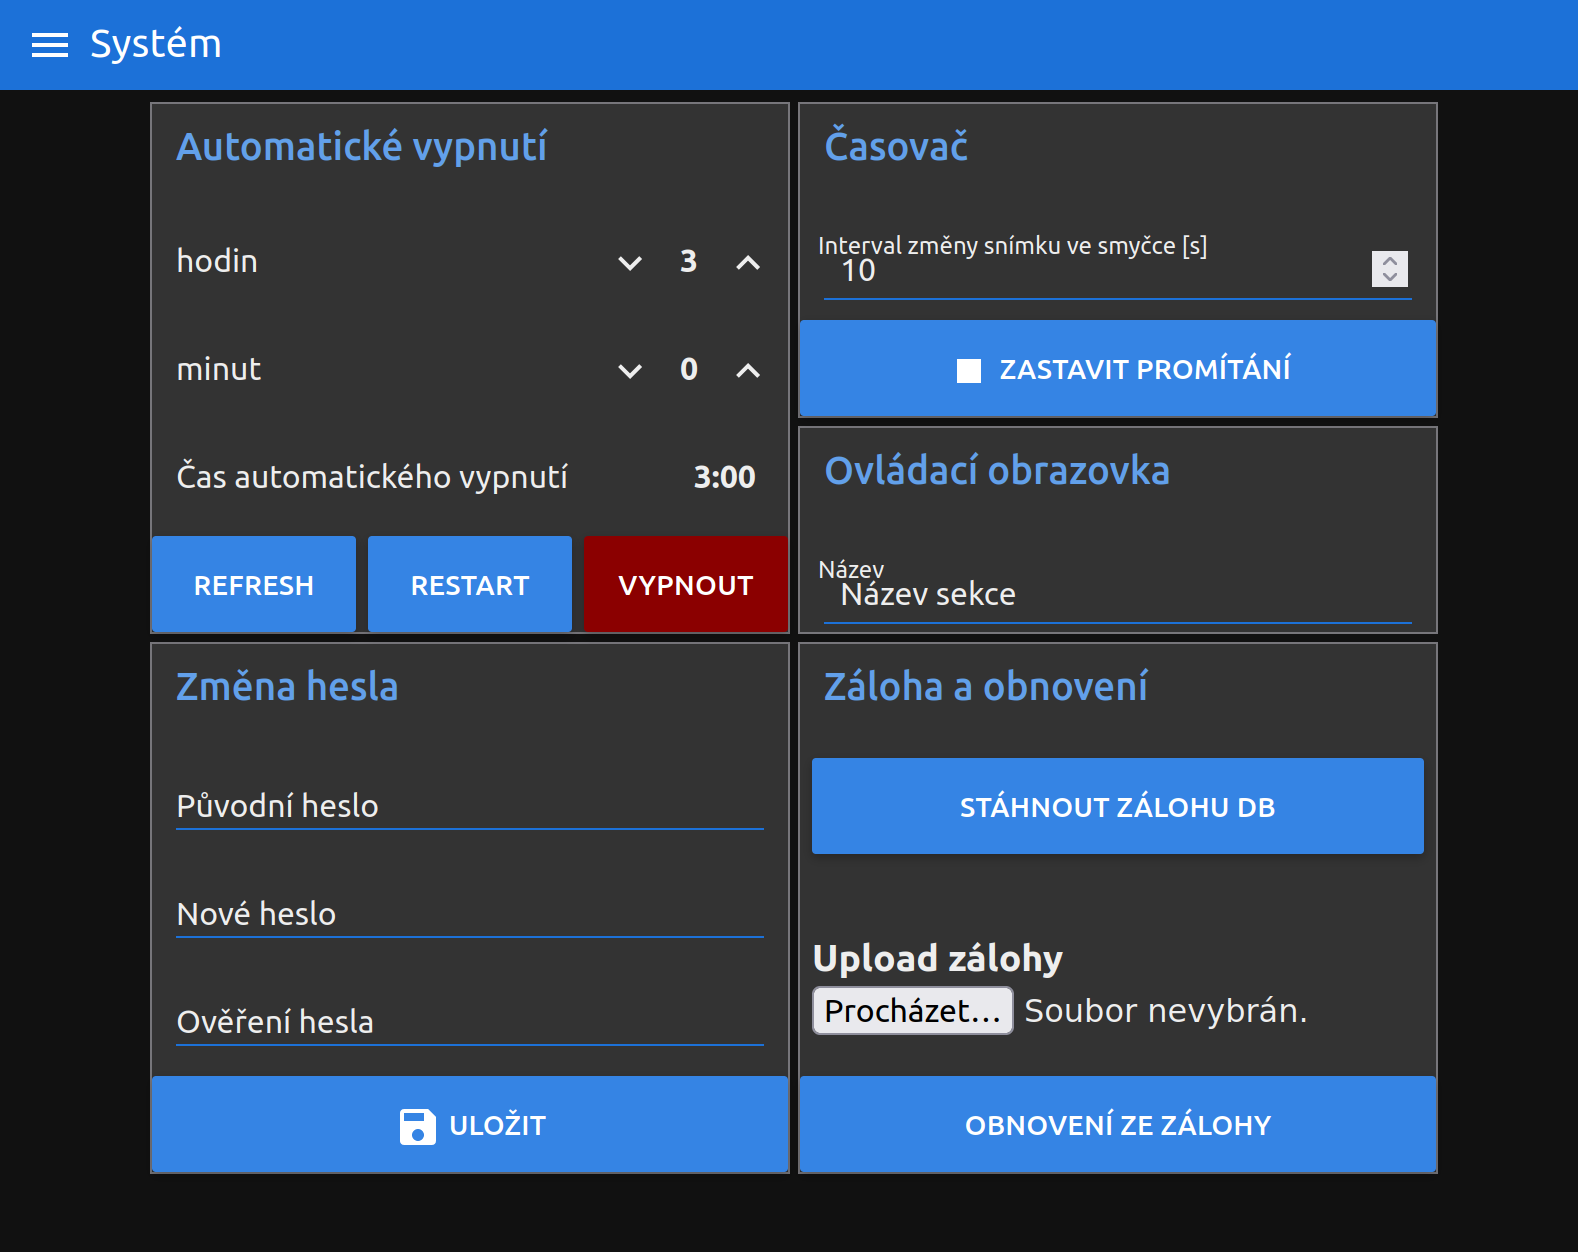Click Procházet to choose backup file
The image size is (1578, 1252).
coord(912,1011)
